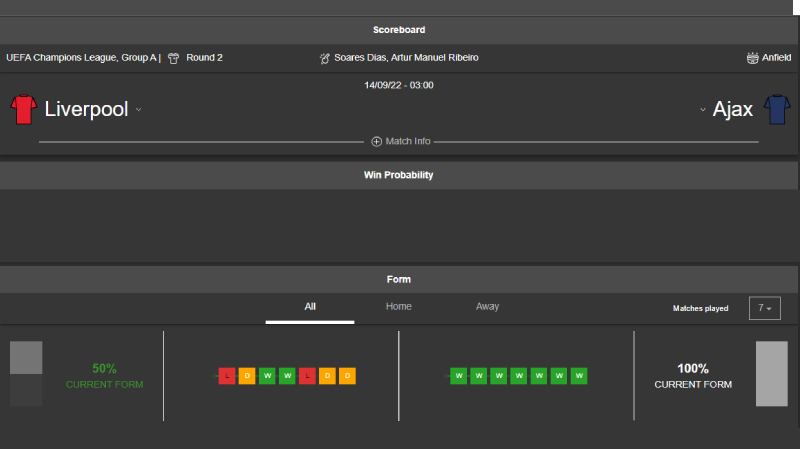Expand the Ajax team dropdown chevron
This screenshot has width=800, height=449.
click(x=703, y=110)
